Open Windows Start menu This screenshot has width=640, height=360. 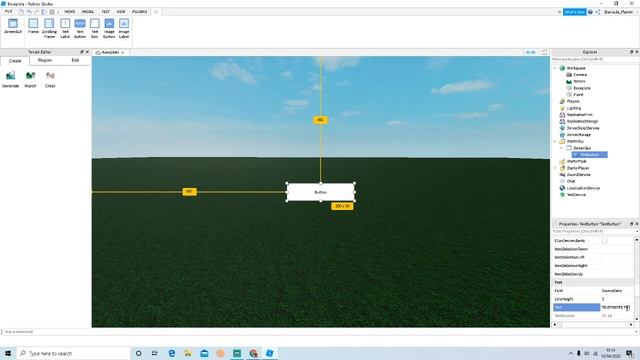pos(8,353)
